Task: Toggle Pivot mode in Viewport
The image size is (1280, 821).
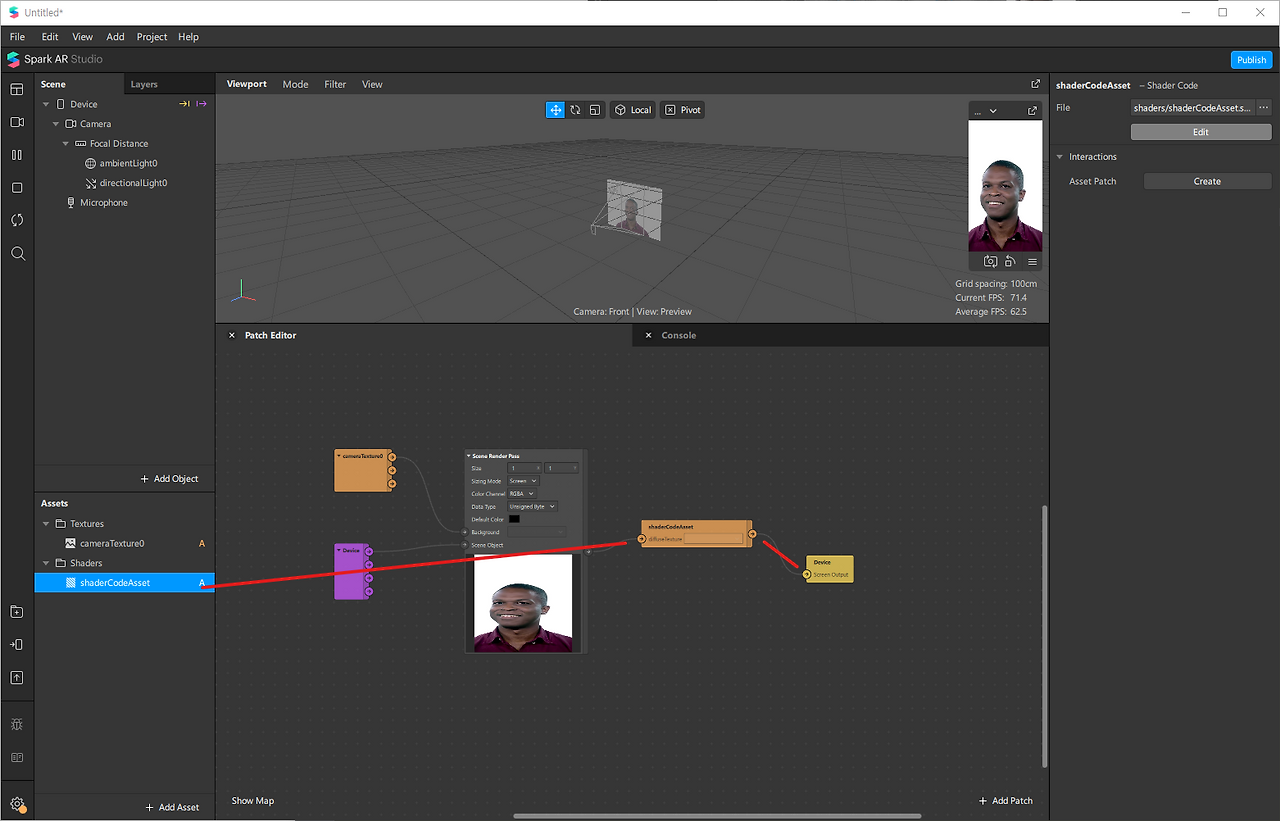Action: pyautogui.click(x=683, y=110)
